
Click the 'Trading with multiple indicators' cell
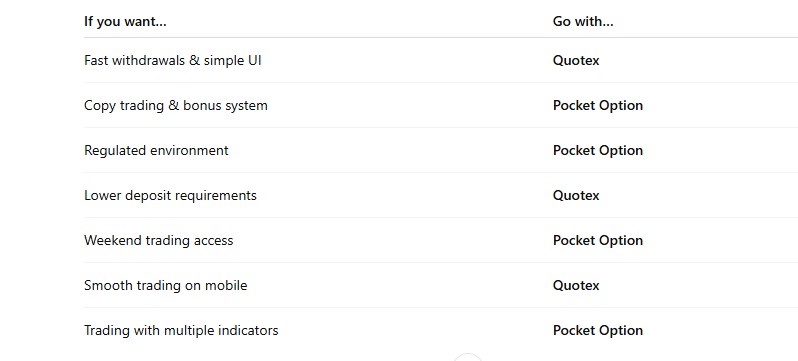(181, 330)
